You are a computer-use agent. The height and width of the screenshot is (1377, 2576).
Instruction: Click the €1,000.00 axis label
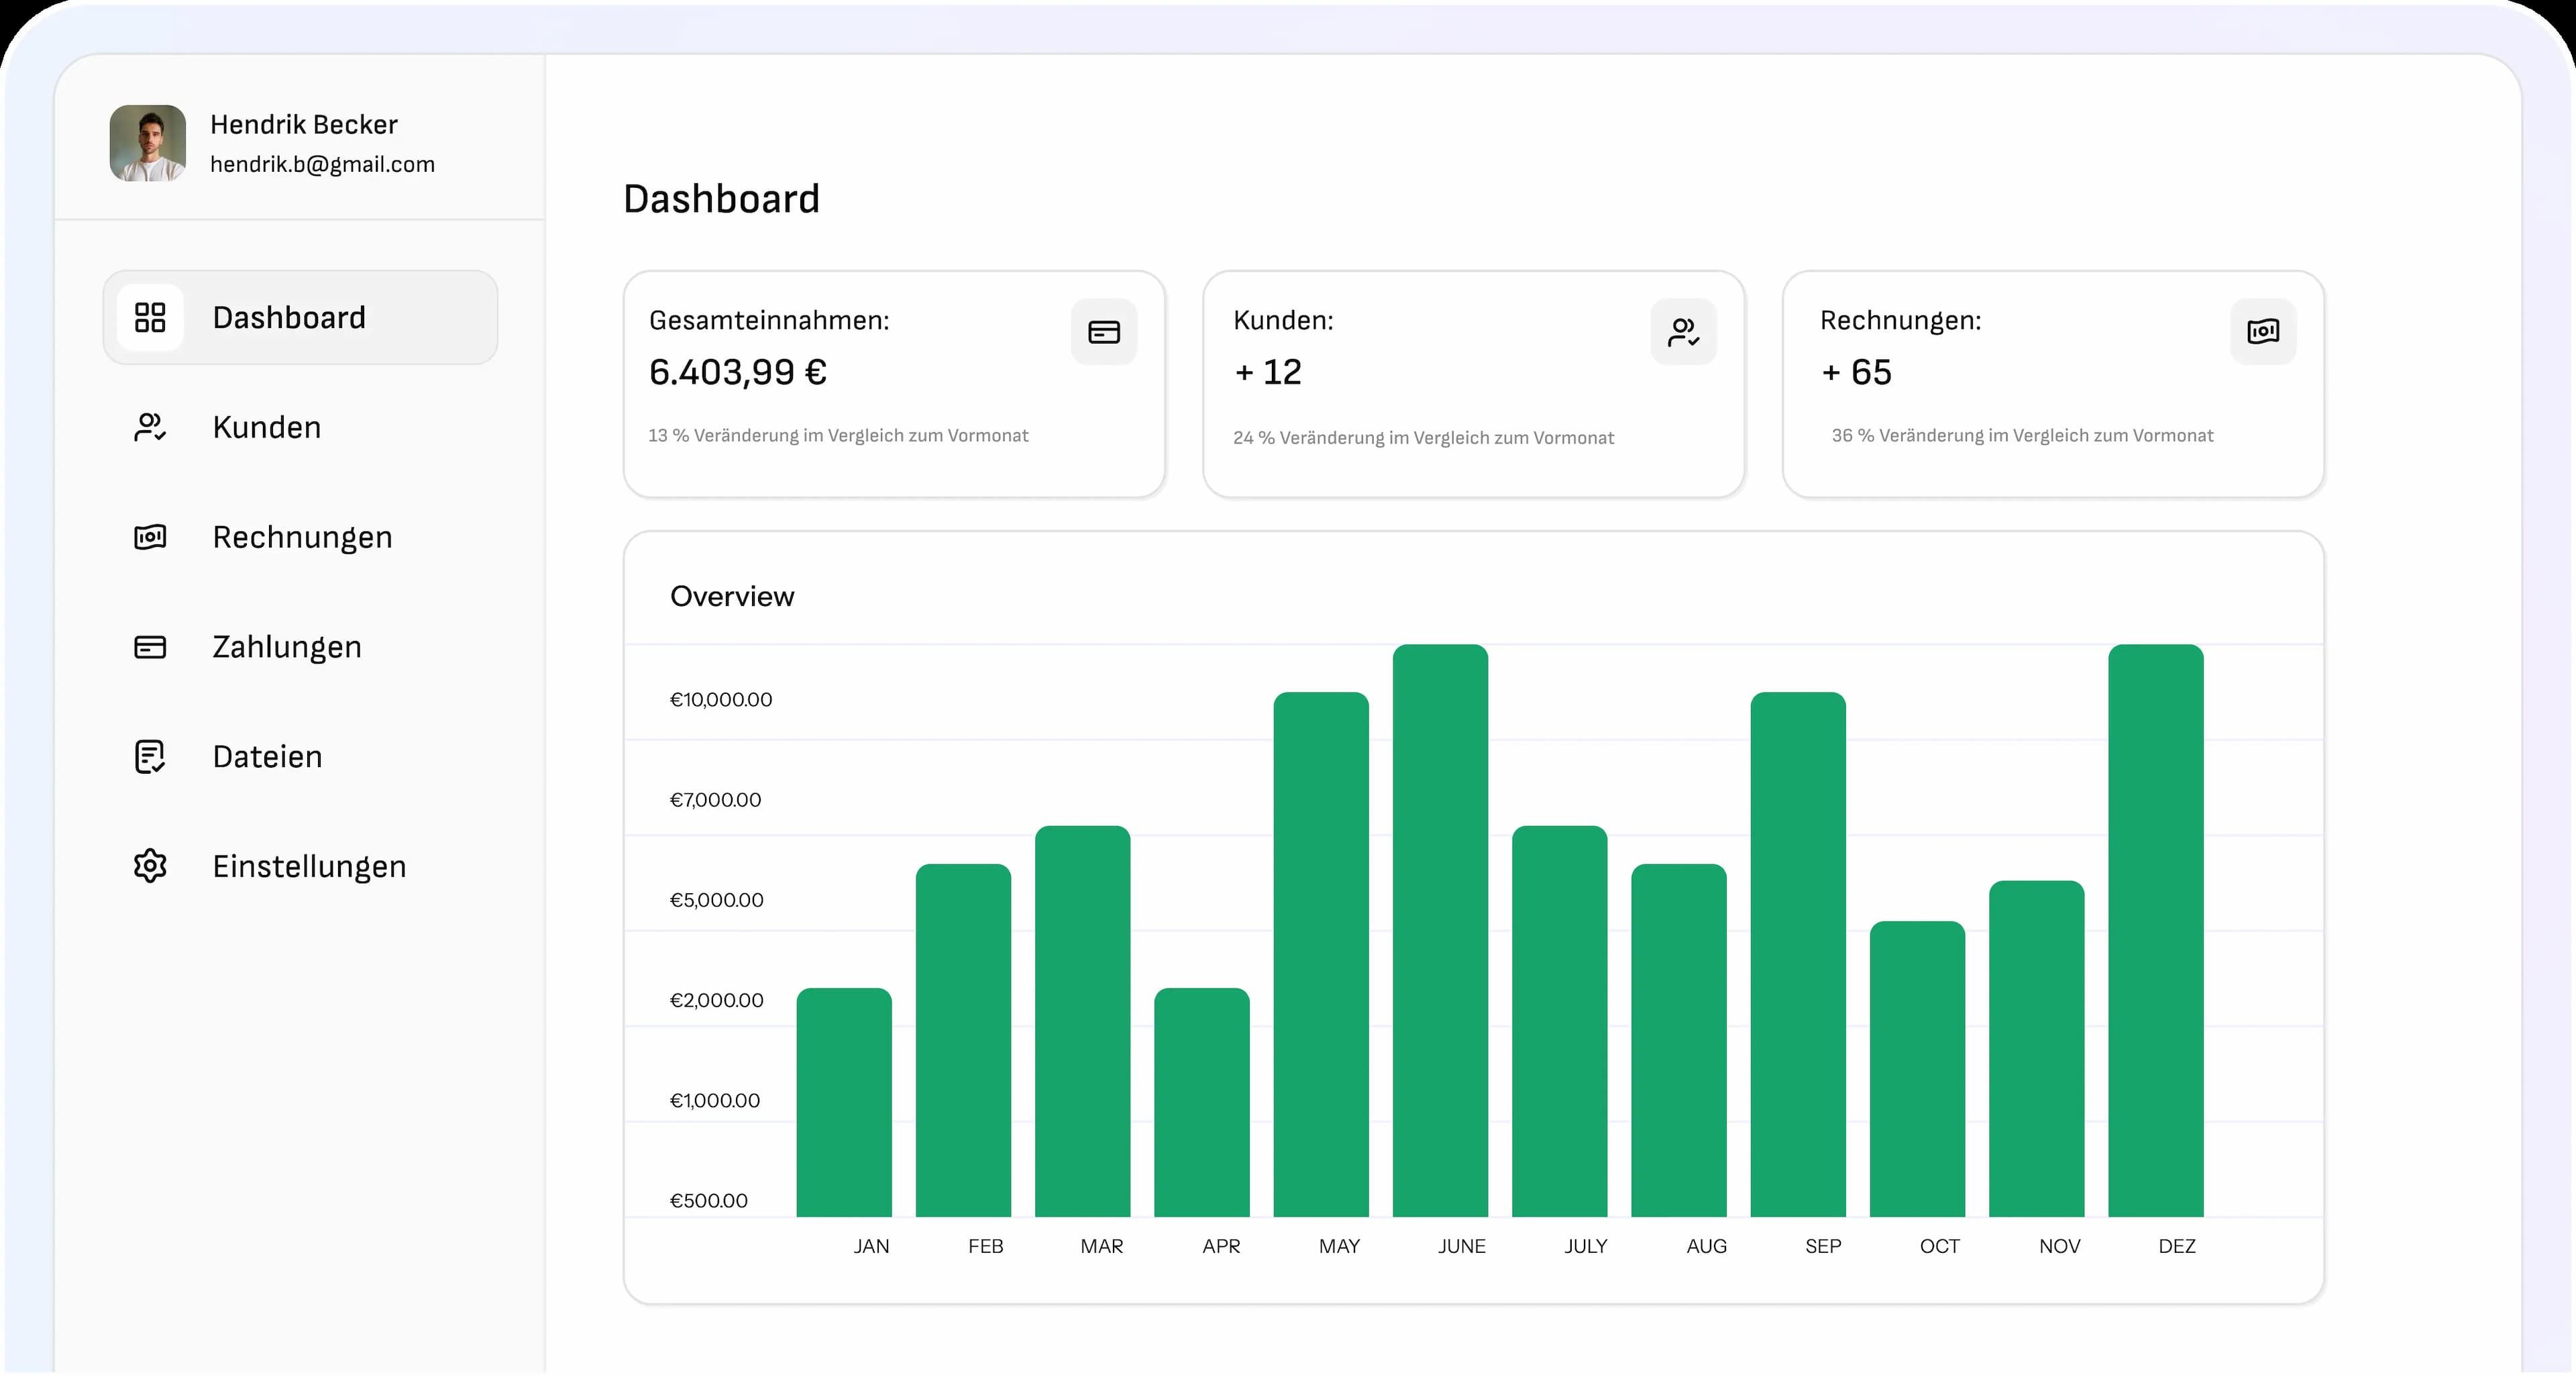click(715, 1100)
